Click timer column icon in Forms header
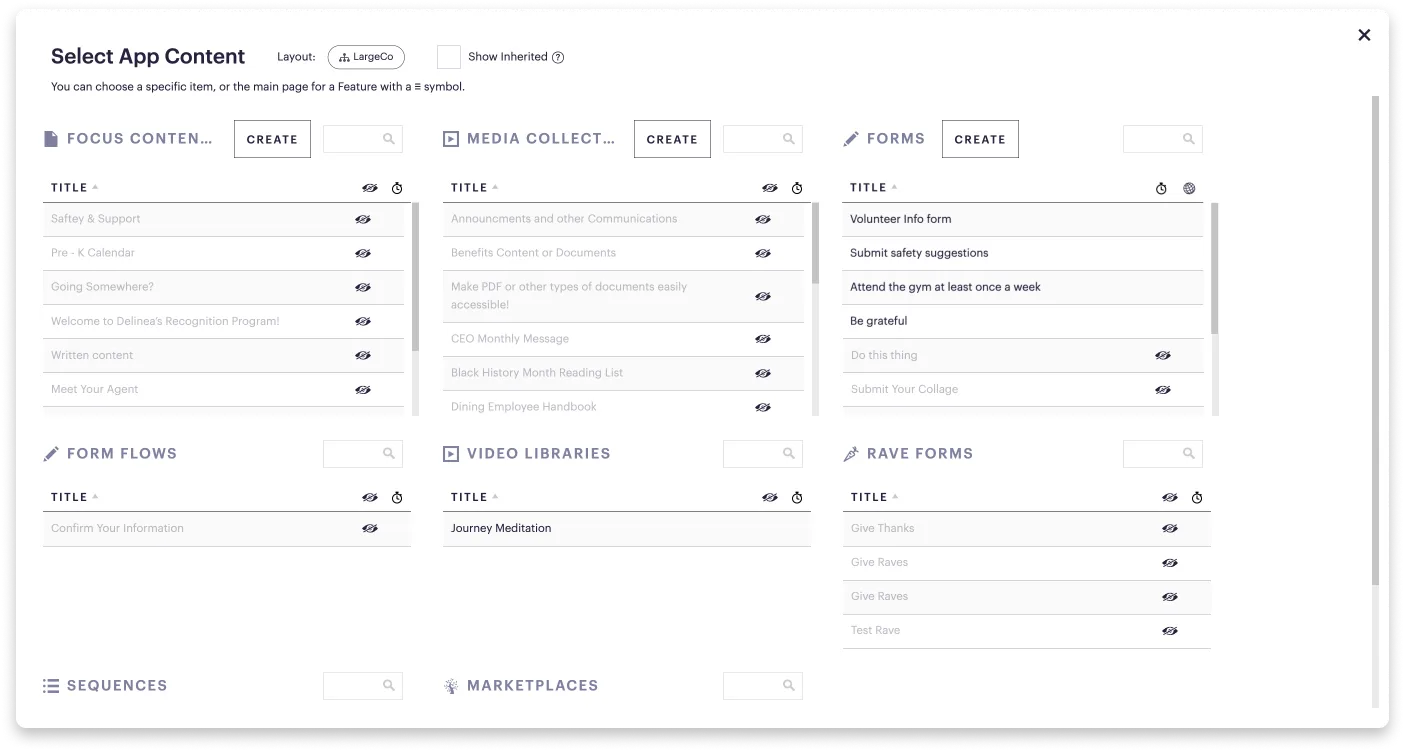The width and height of the screenshot is (1405, 751). 1161,188
